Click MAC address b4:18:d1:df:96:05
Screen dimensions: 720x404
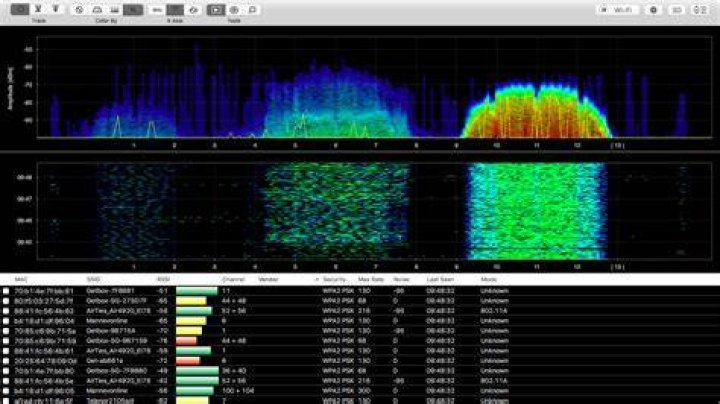point(44,391)
